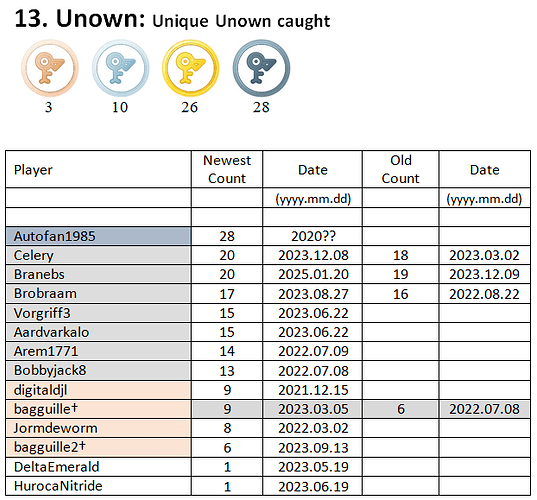537x500 pixels.
Task: Click the platinum Unown medal icon
Action: [x=261, y=68]
